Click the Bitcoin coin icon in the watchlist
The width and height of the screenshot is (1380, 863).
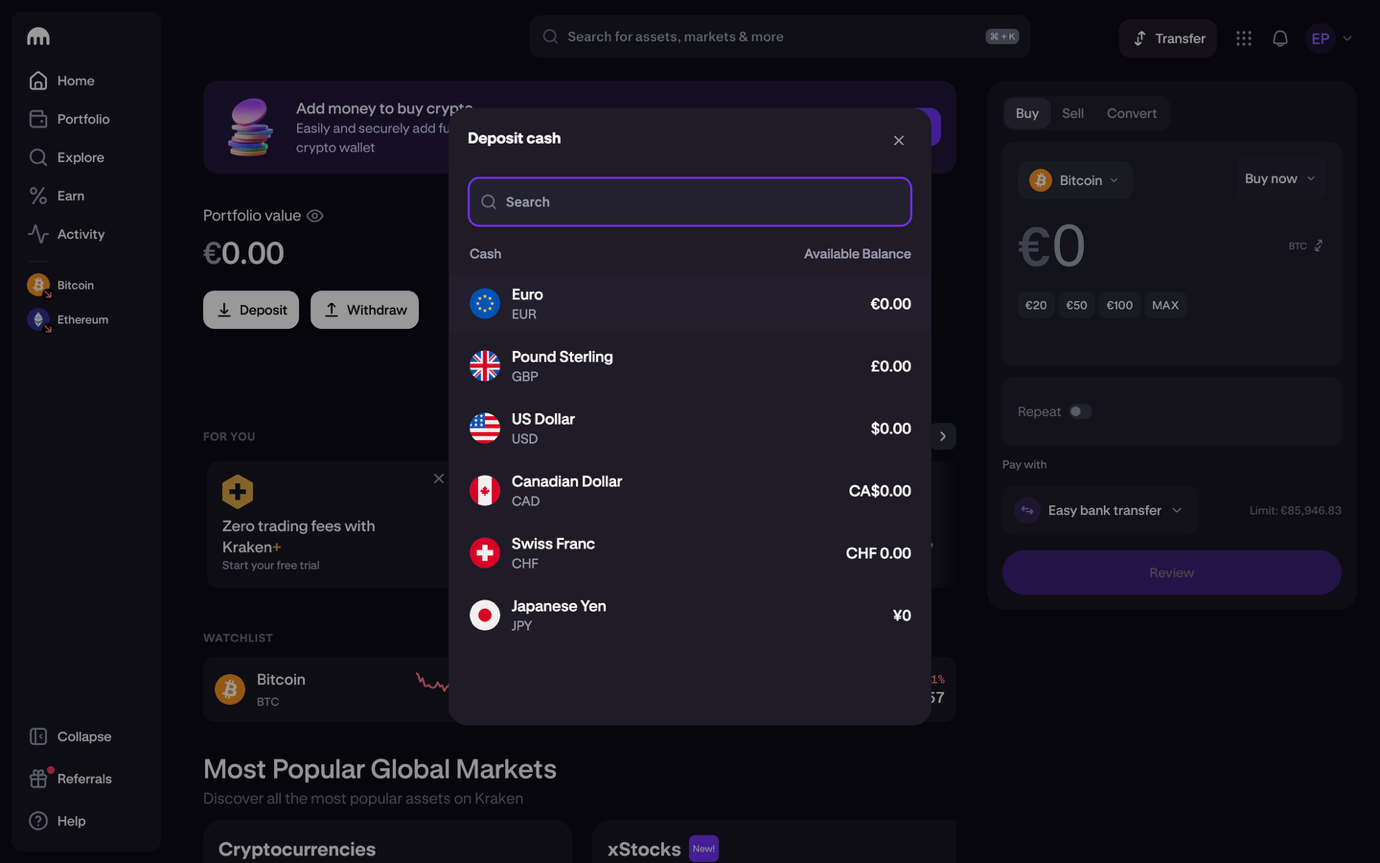230,689
